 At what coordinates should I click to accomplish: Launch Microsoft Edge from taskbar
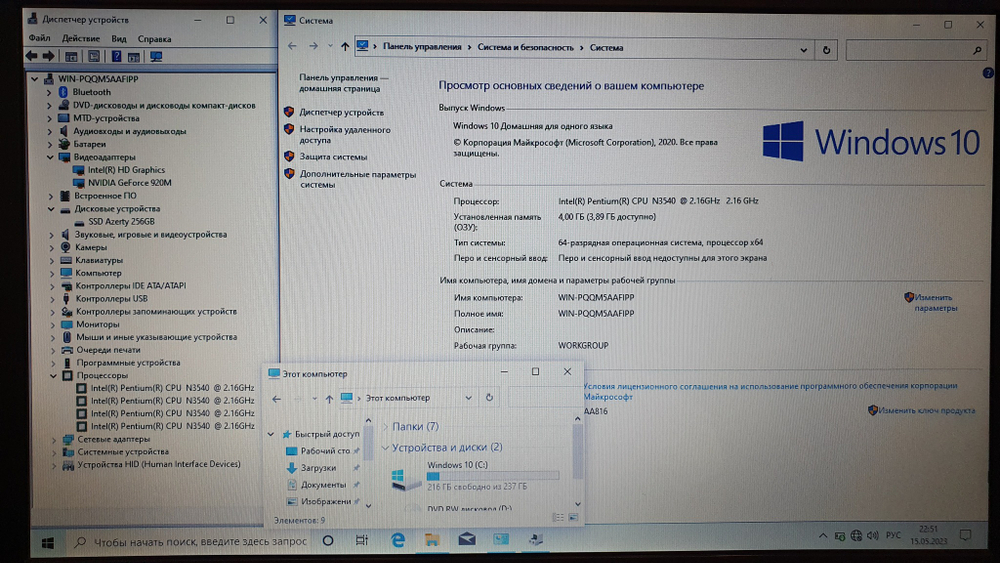(x=398, y=540)
